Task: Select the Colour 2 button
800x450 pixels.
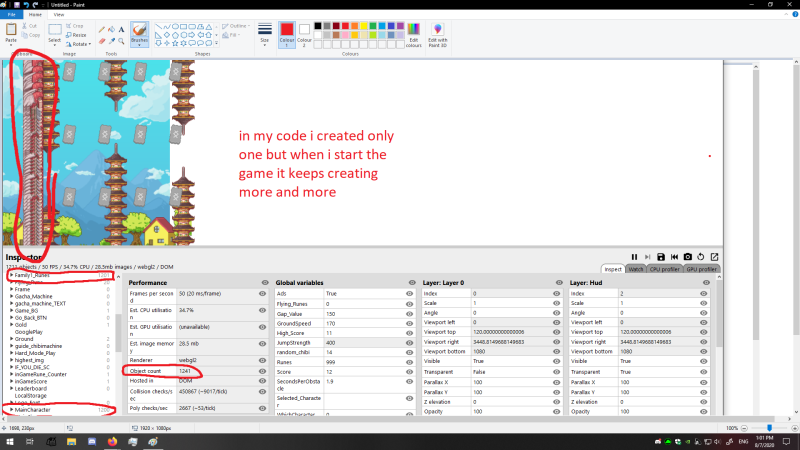Action: (x=304, y=35)
